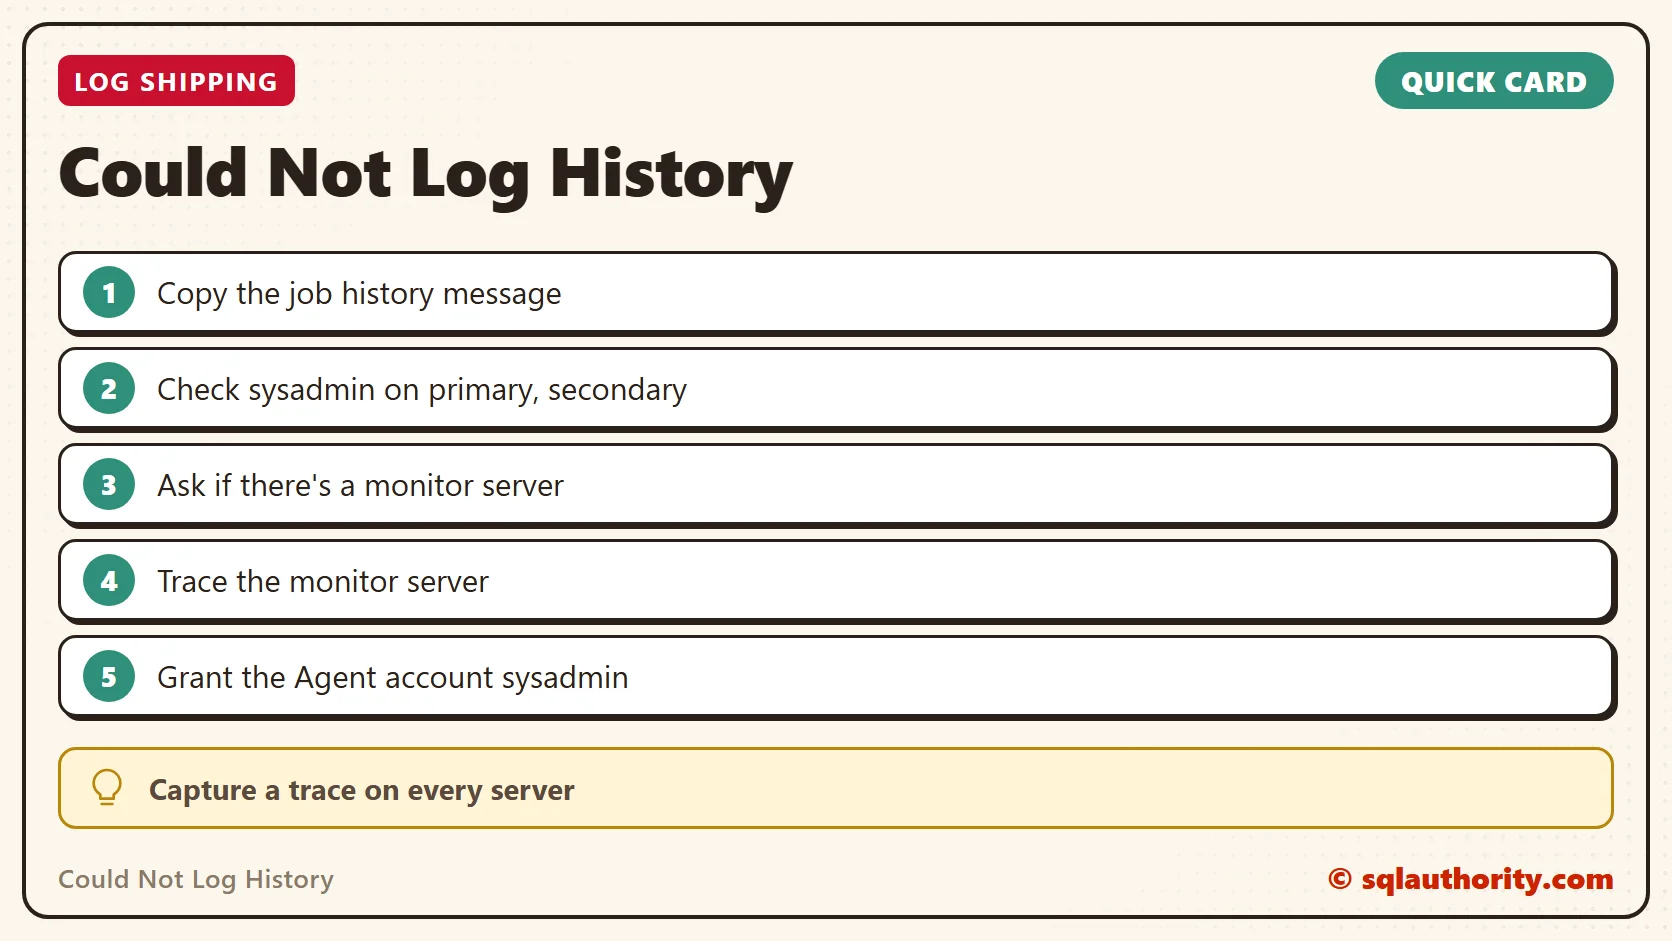Click 'Trace the monitor server' text
The width and height of the screenshot is (1672, 941).
coord(323,581)
